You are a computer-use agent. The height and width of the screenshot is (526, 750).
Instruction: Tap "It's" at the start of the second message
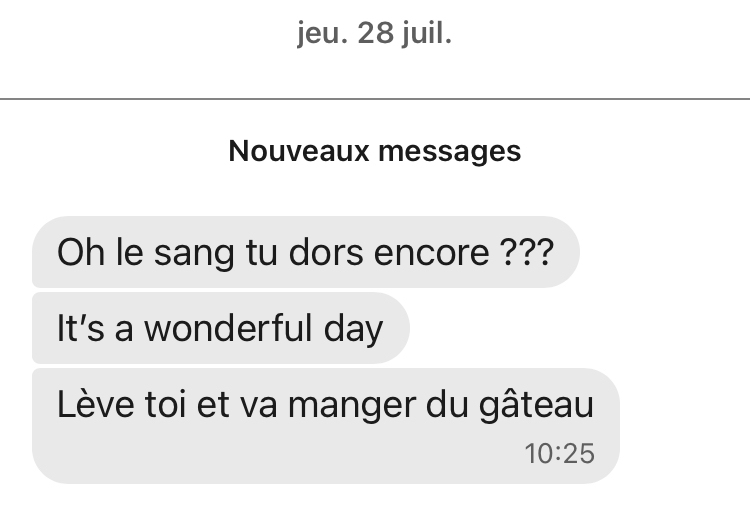[80, 329]
